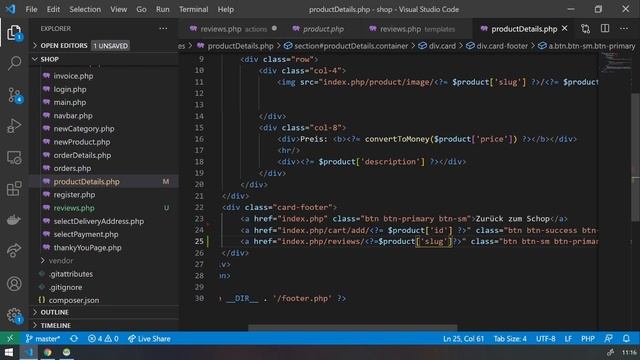Image resolution: width=640 pixels, height=360 pixels.
Task: Click the remote window indicator in status bar
Action: pyautogui.click(x=10, y=338)
